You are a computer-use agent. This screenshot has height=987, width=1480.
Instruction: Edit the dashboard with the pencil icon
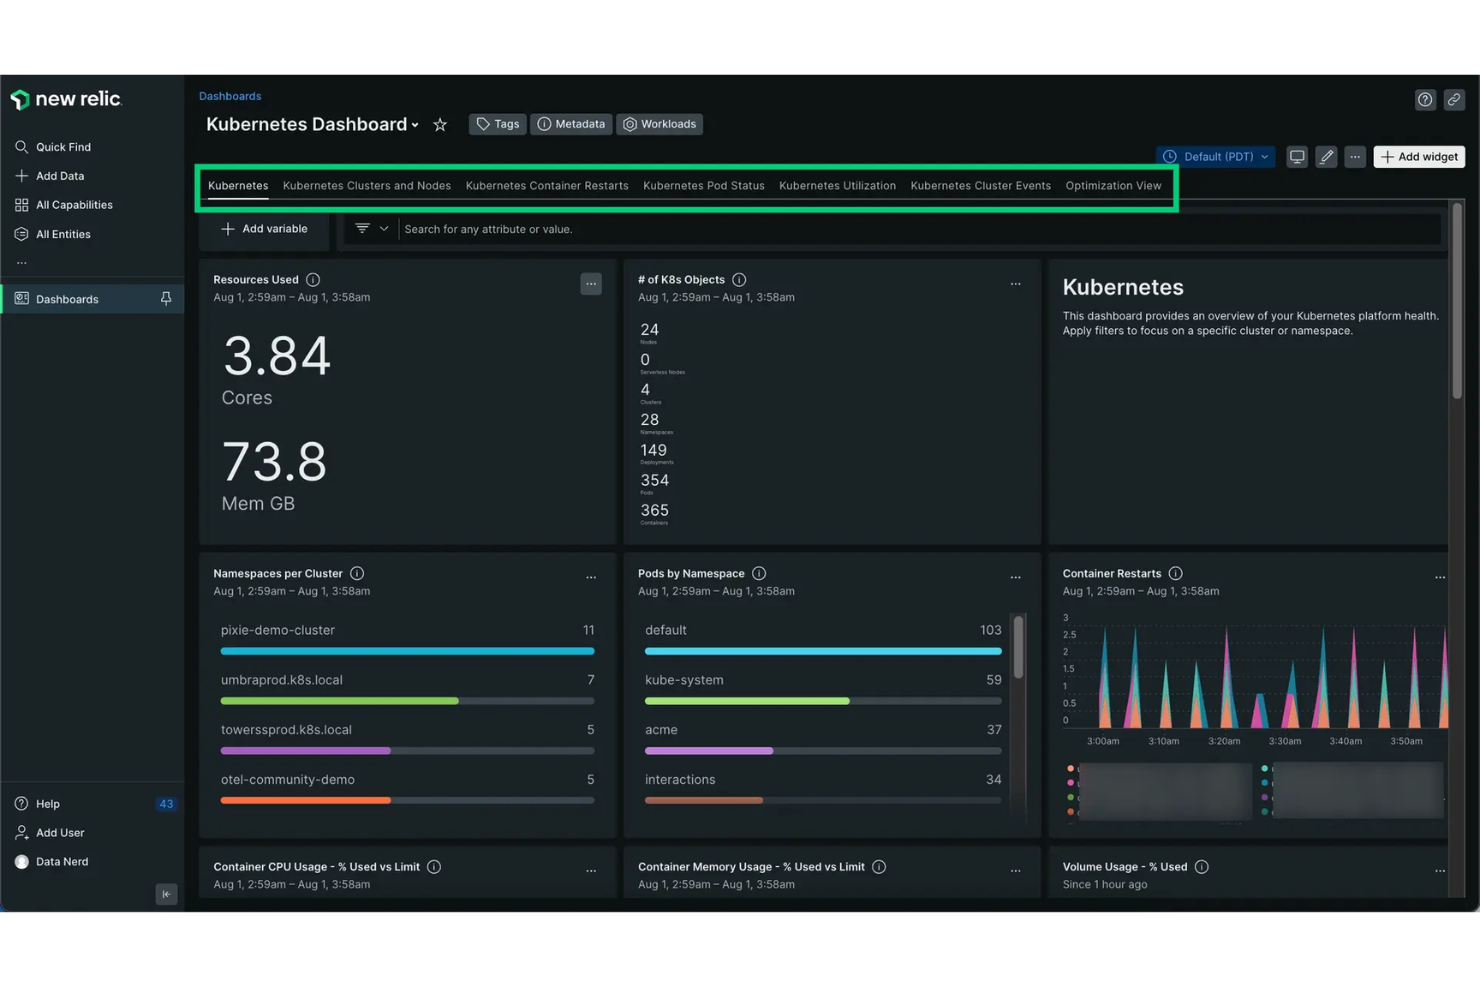click(1326, 157)
